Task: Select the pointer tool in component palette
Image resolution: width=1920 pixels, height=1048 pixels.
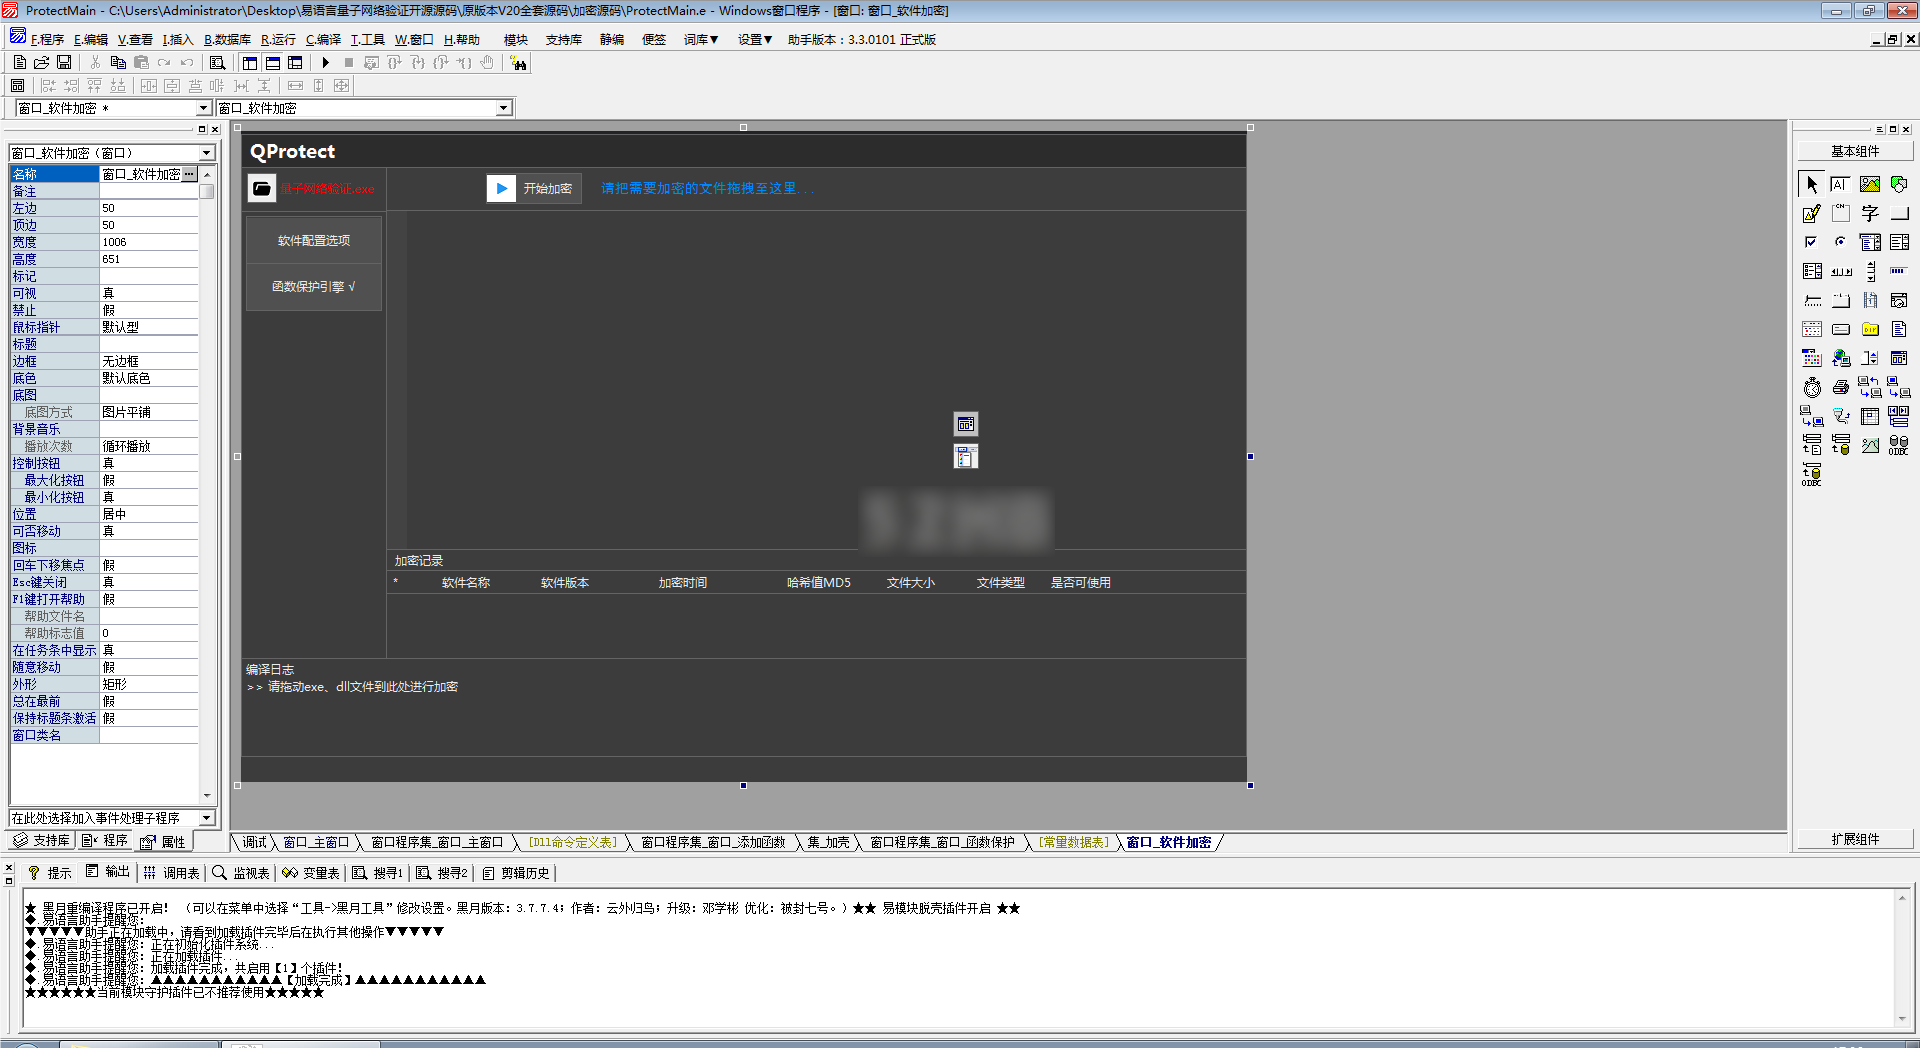Action: click(1812, 185)
